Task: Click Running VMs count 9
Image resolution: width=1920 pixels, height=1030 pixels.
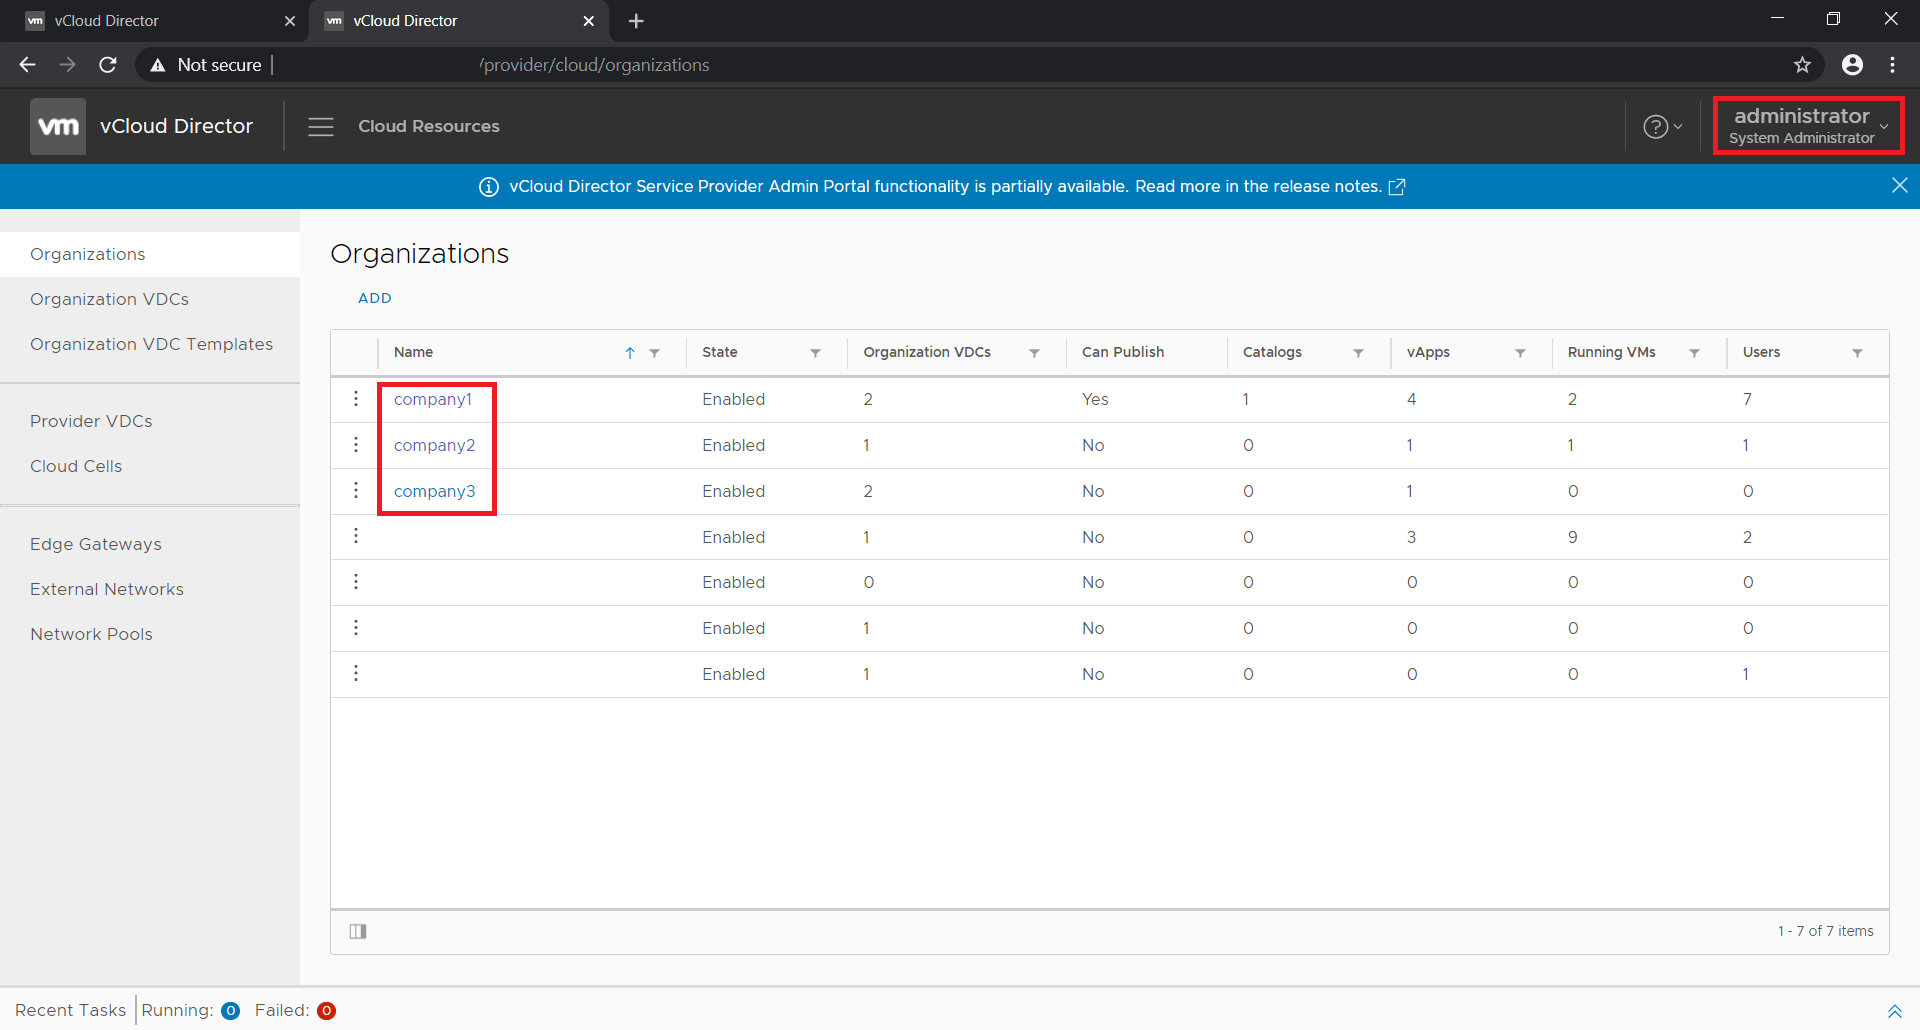Action: (x=1573, y=538)
